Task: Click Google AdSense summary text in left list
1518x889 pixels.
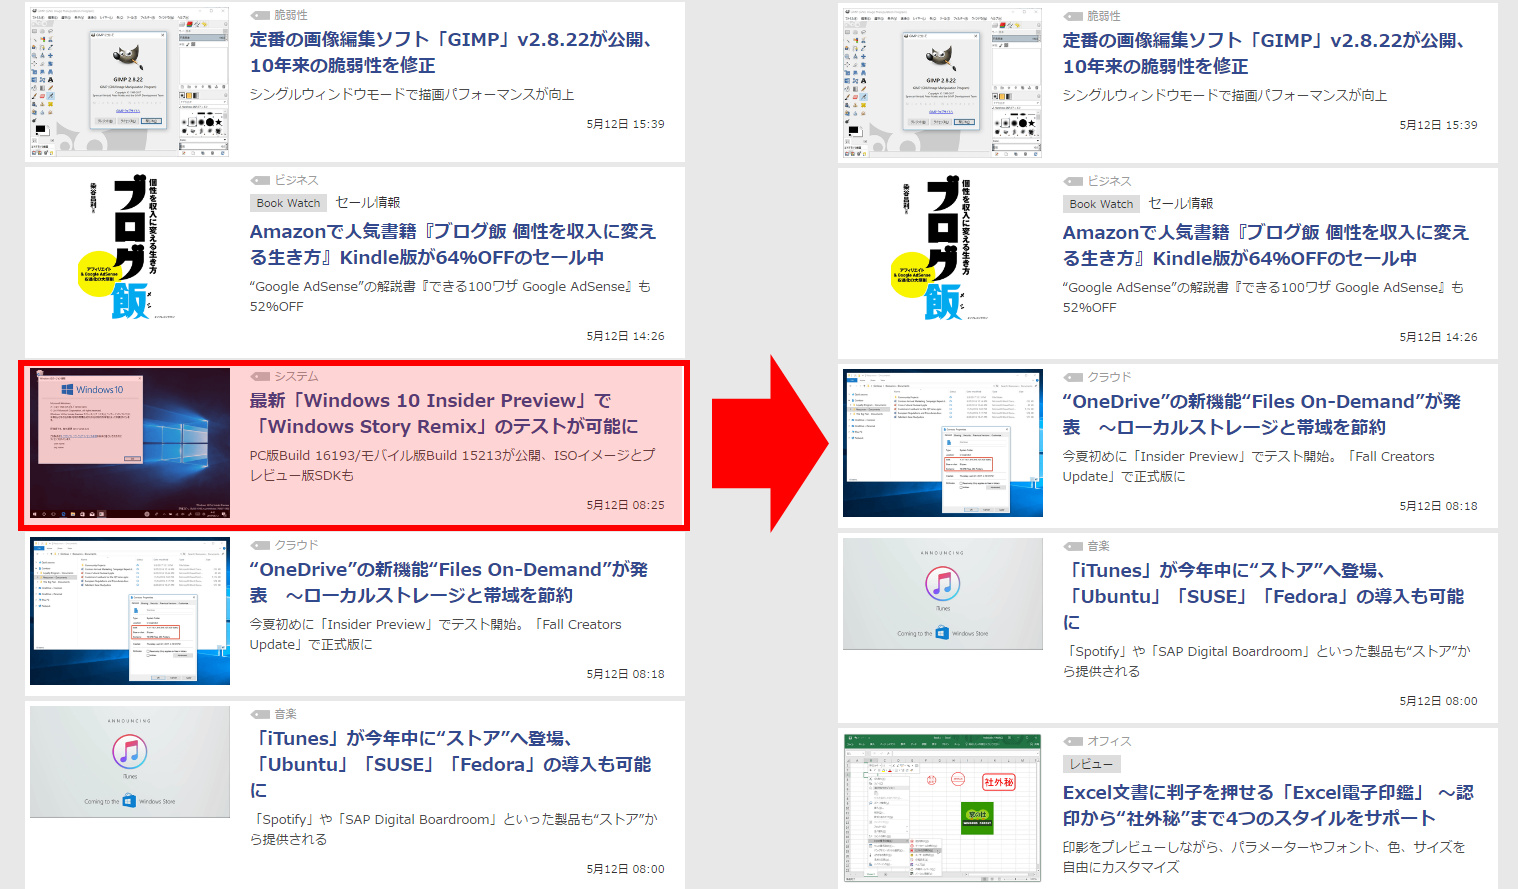Action: [450, 296]
